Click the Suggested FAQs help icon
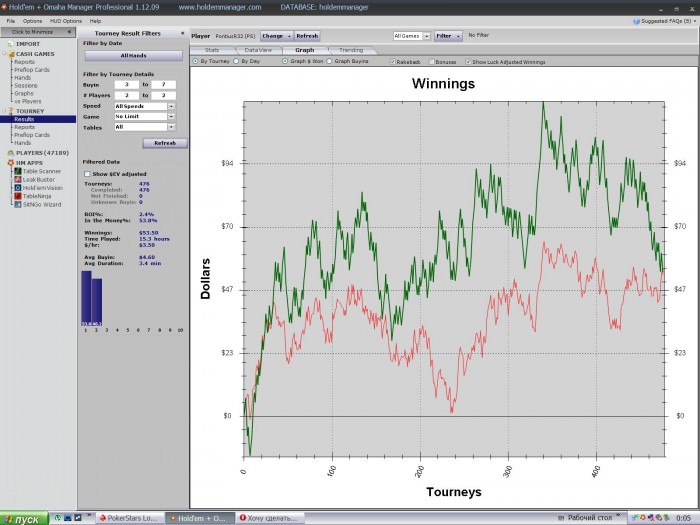The image size is (700, 525). tap(636, 21)
